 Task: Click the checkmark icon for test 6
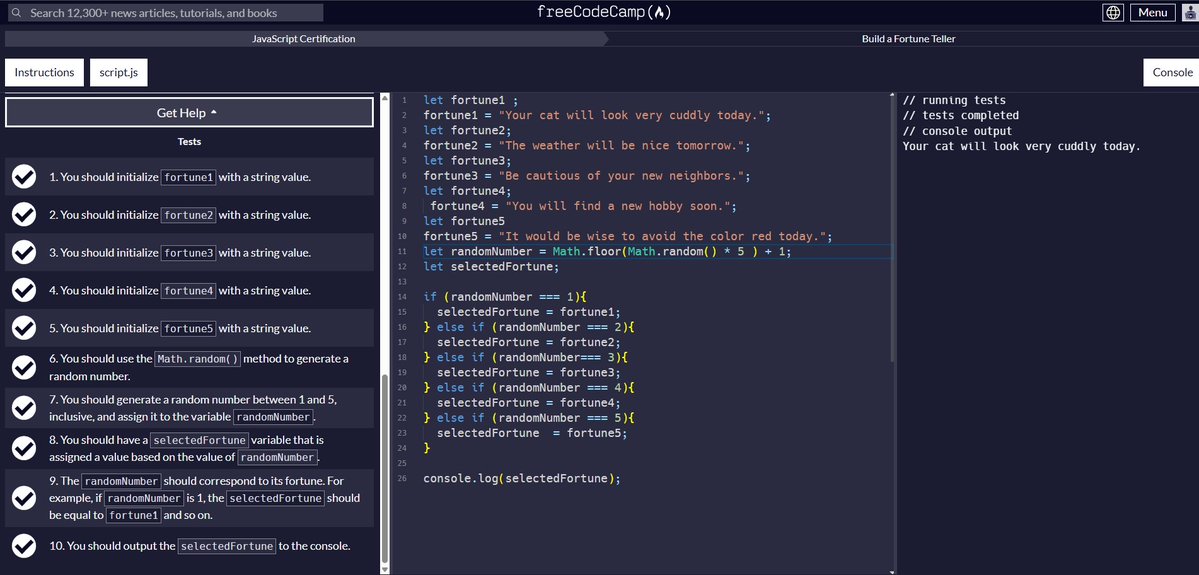pos(24,367)
